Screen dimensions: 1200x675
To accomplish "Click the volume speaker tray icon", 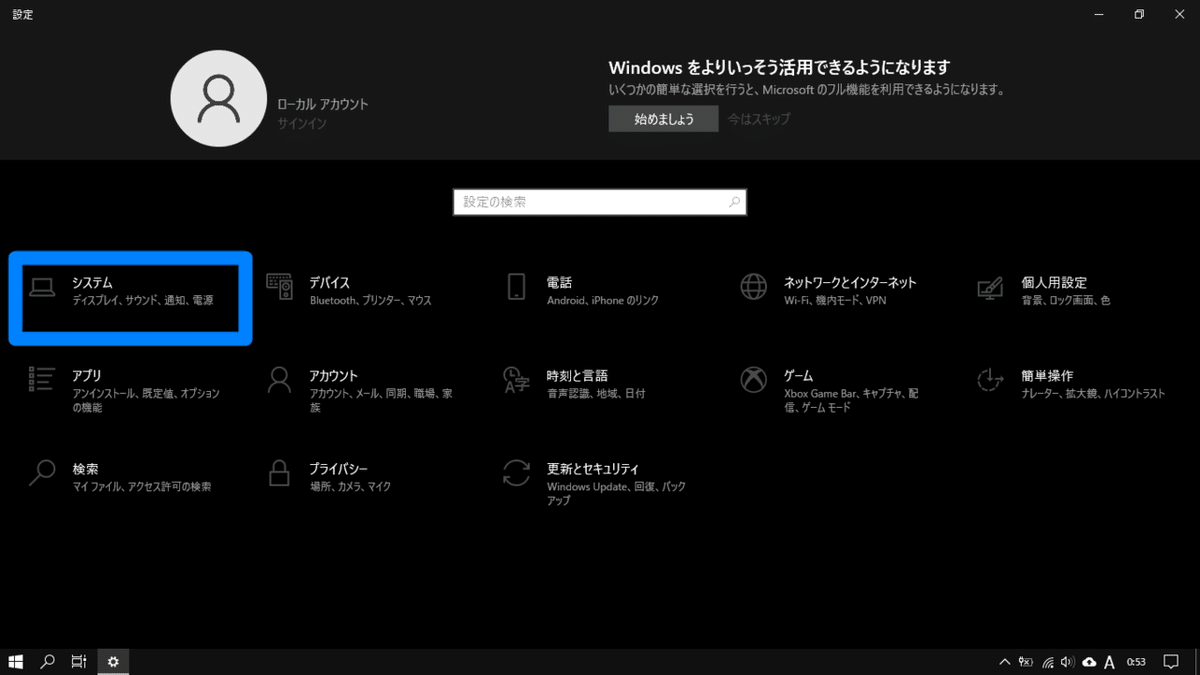I will [1068, 662].
